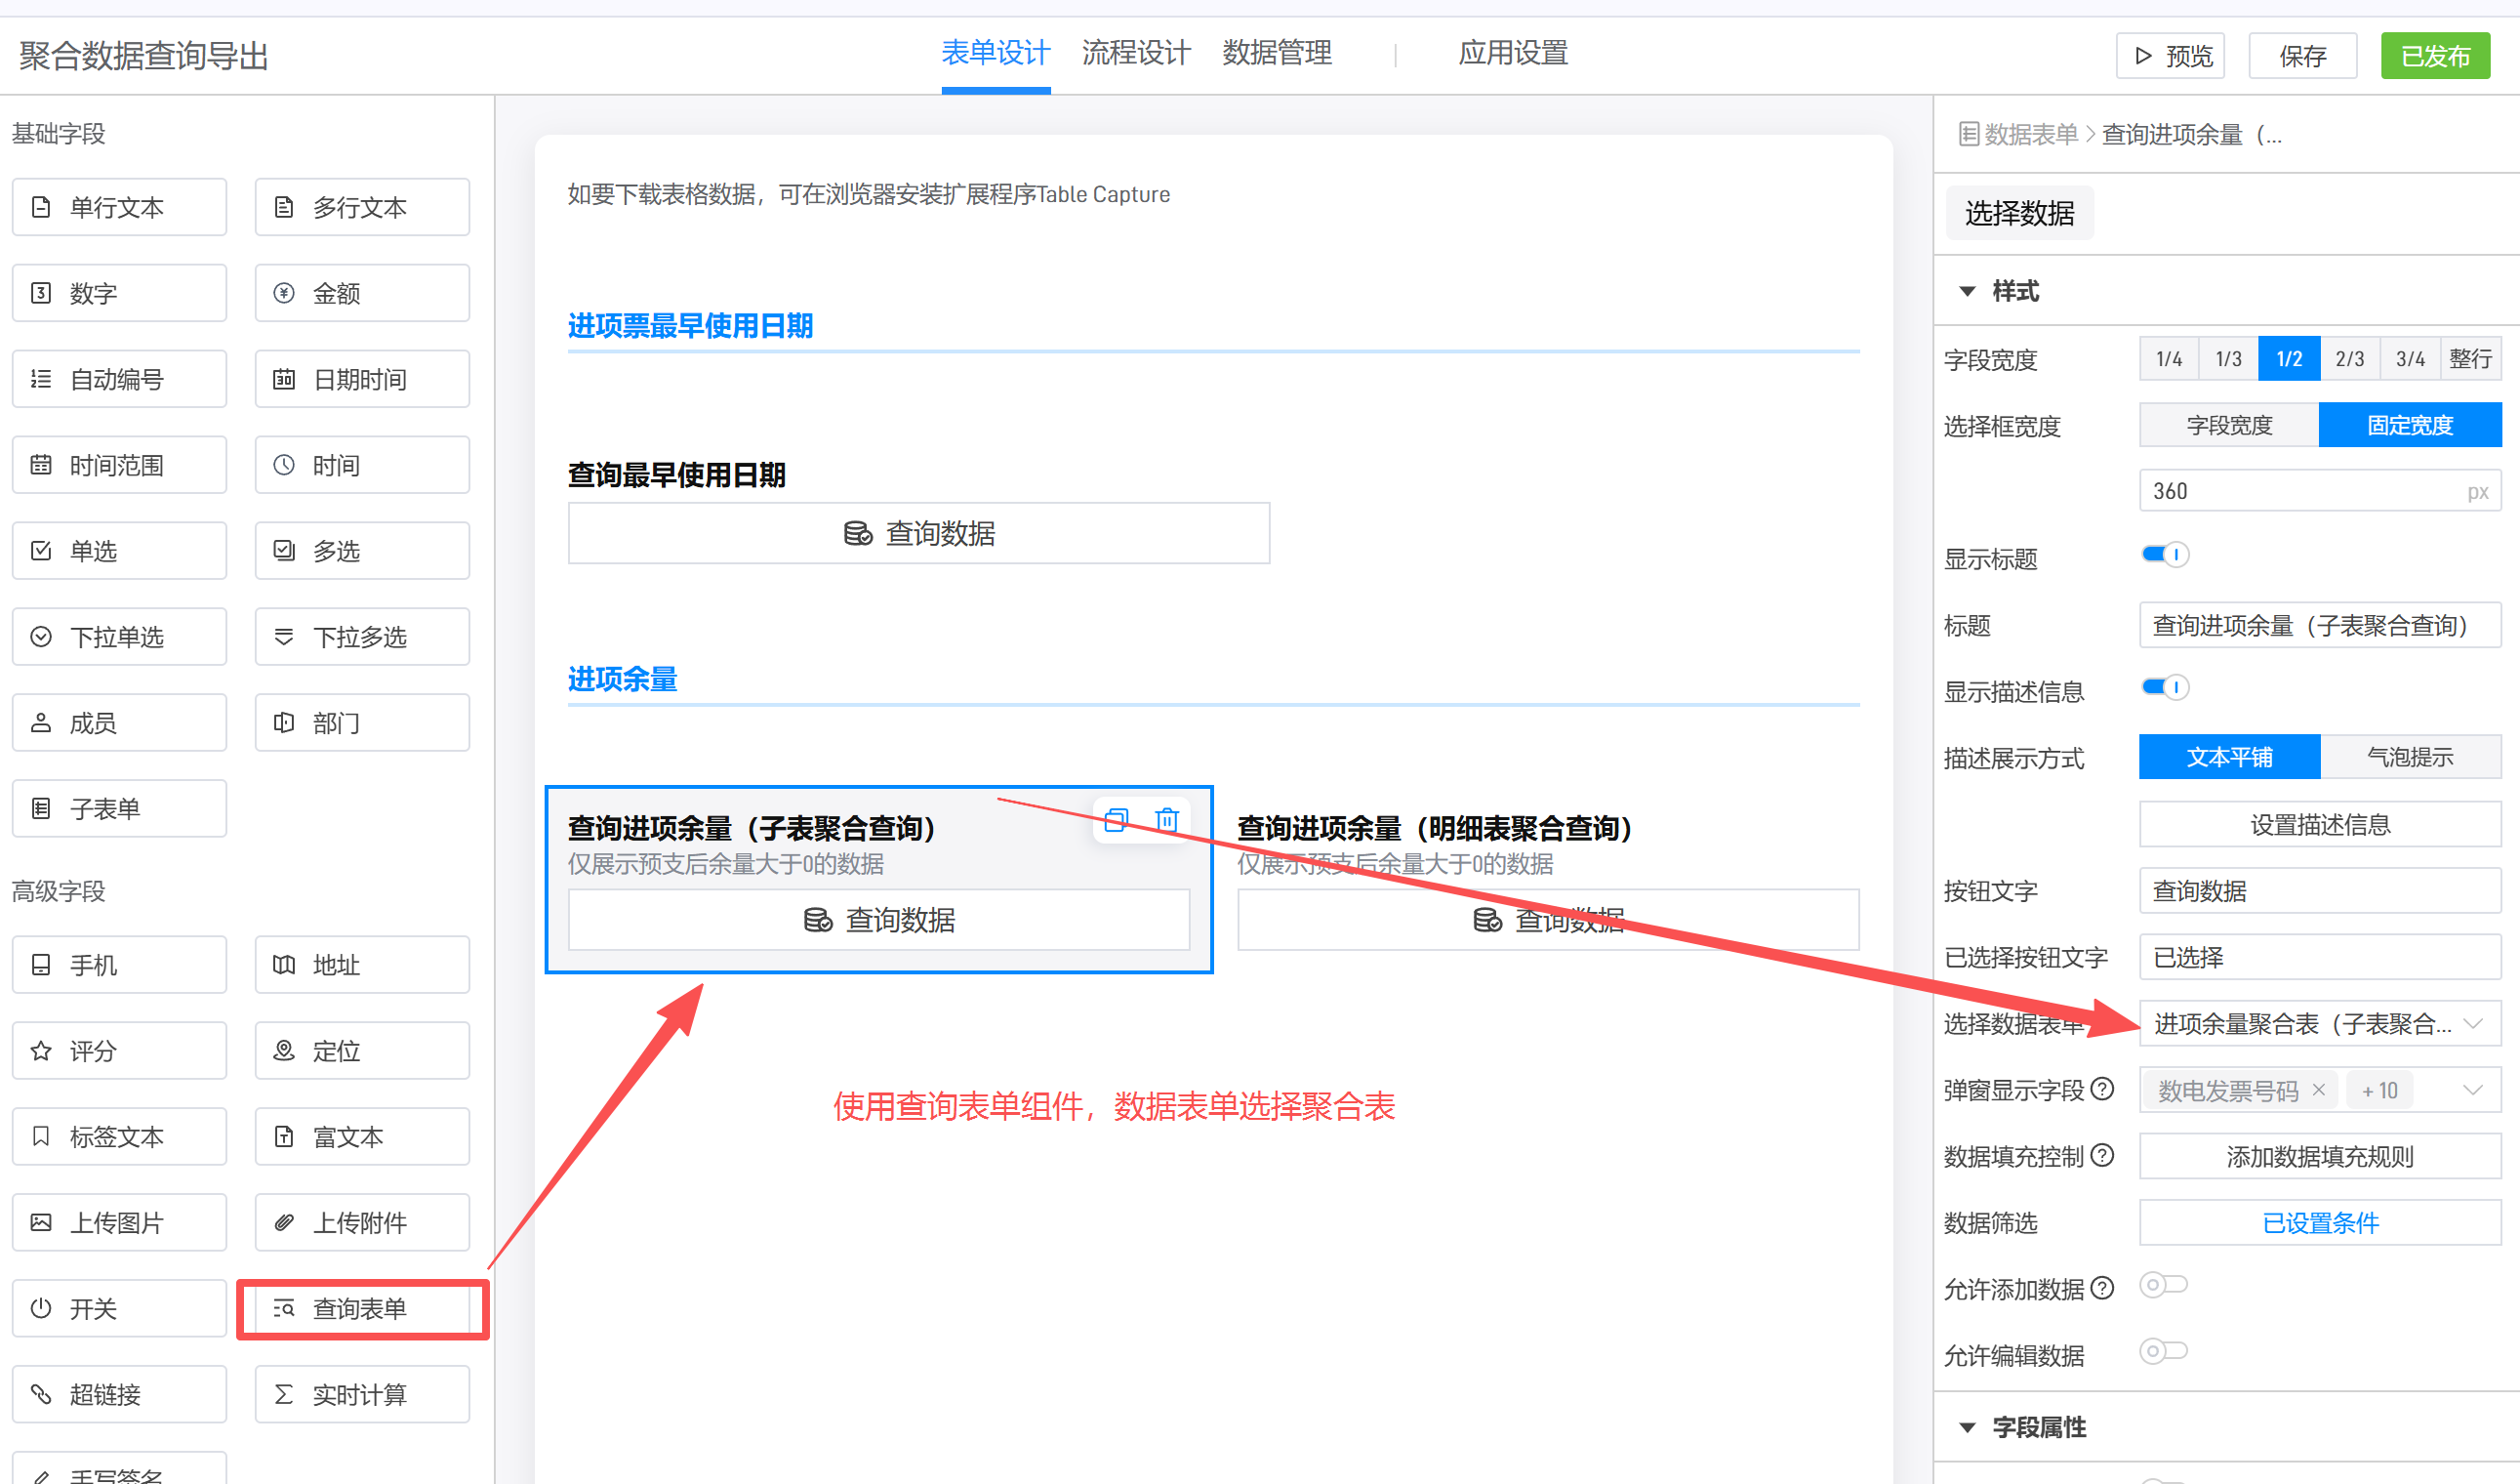Collapse the 字段属性 section
The height and width of the screenshot is (1484, 2520).
coord(1968,1428)
